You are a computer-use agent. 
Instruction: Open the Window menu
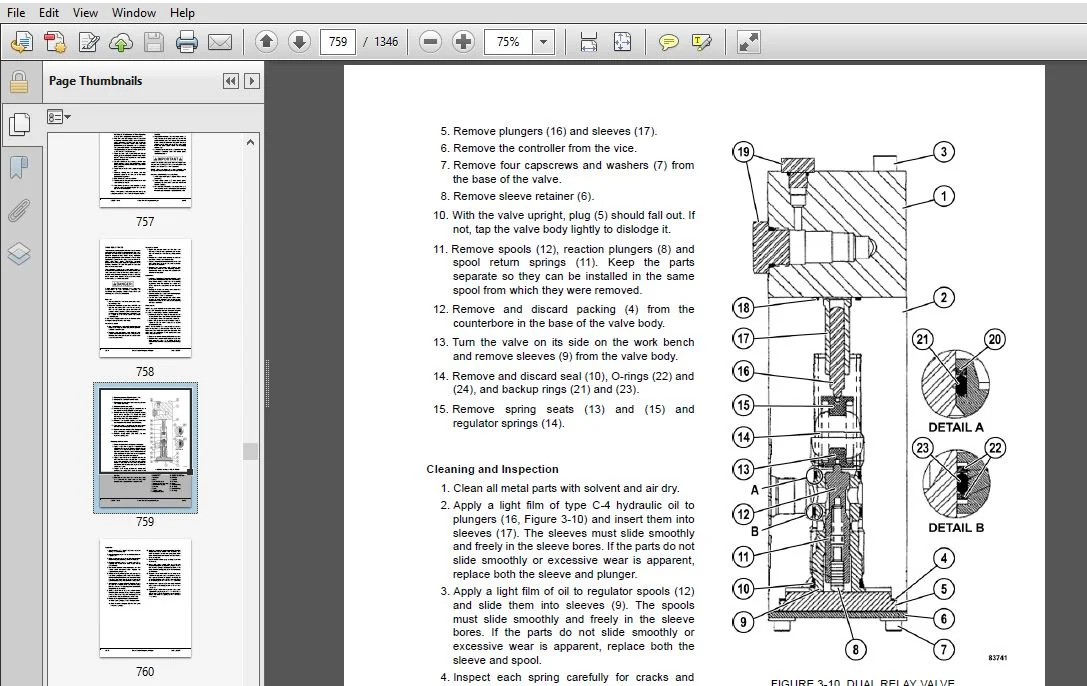tap(134, 12)
